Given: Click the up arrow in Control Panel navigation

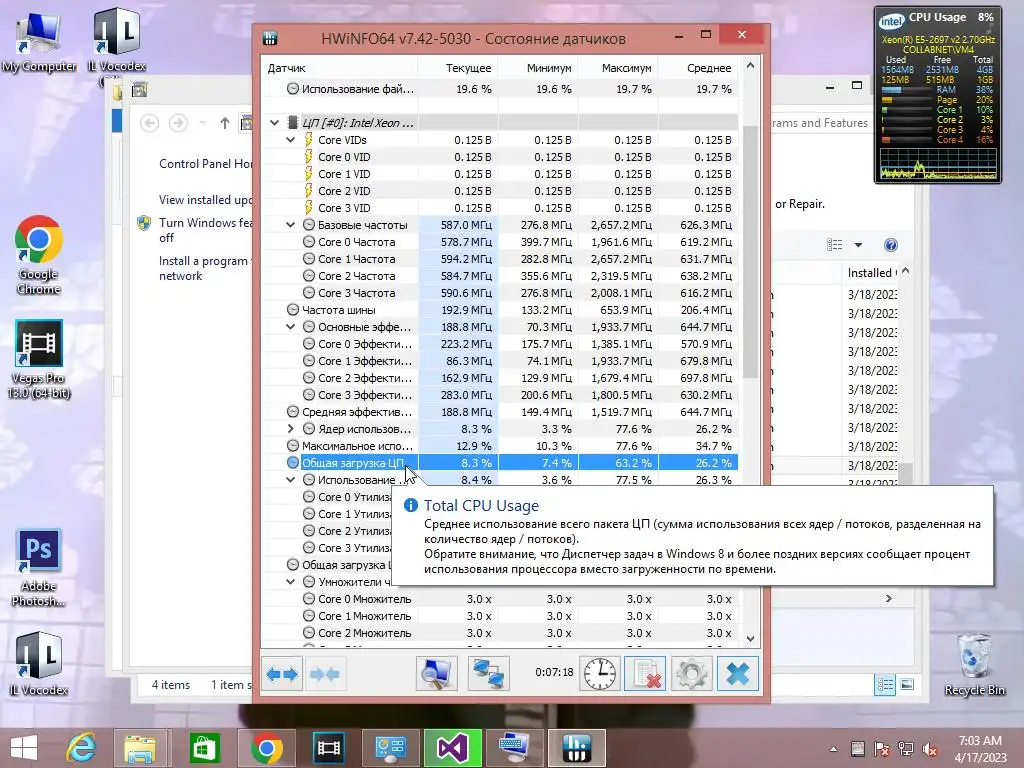Looking at the screenshot, I should [x=225, y=123].
